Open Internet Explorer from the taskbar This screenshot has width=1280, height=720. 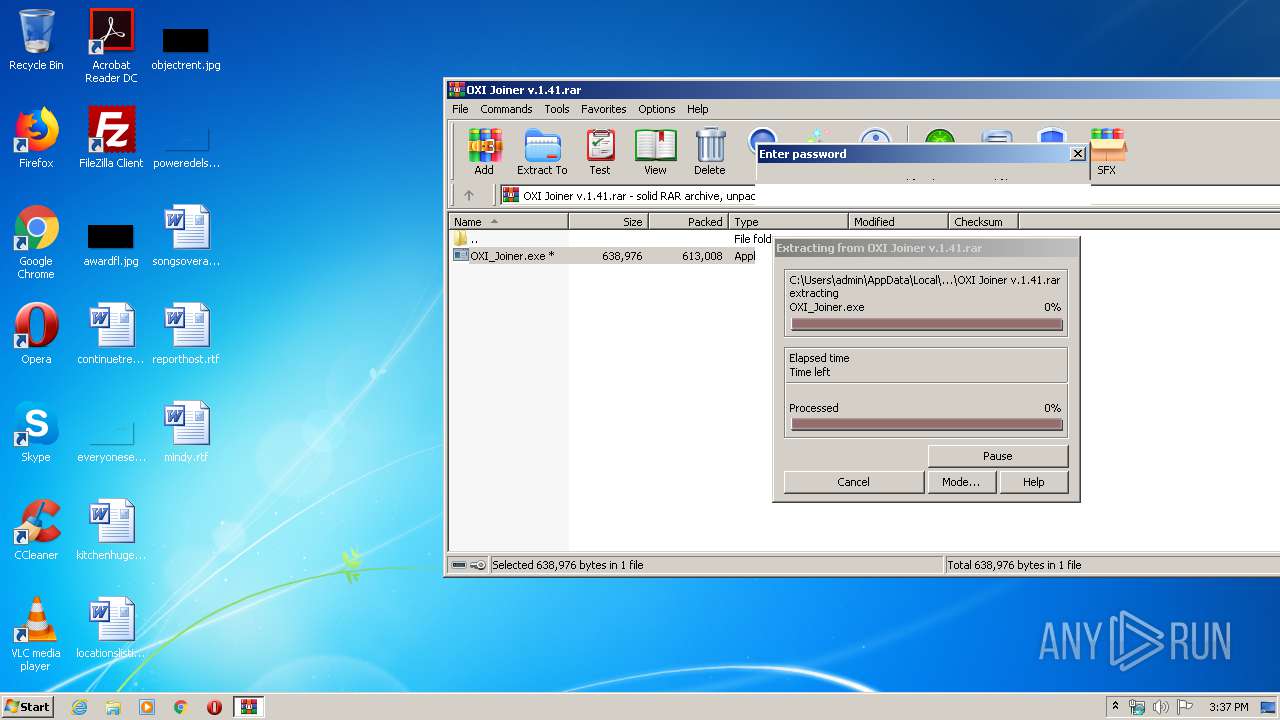(x=80, y=707)
